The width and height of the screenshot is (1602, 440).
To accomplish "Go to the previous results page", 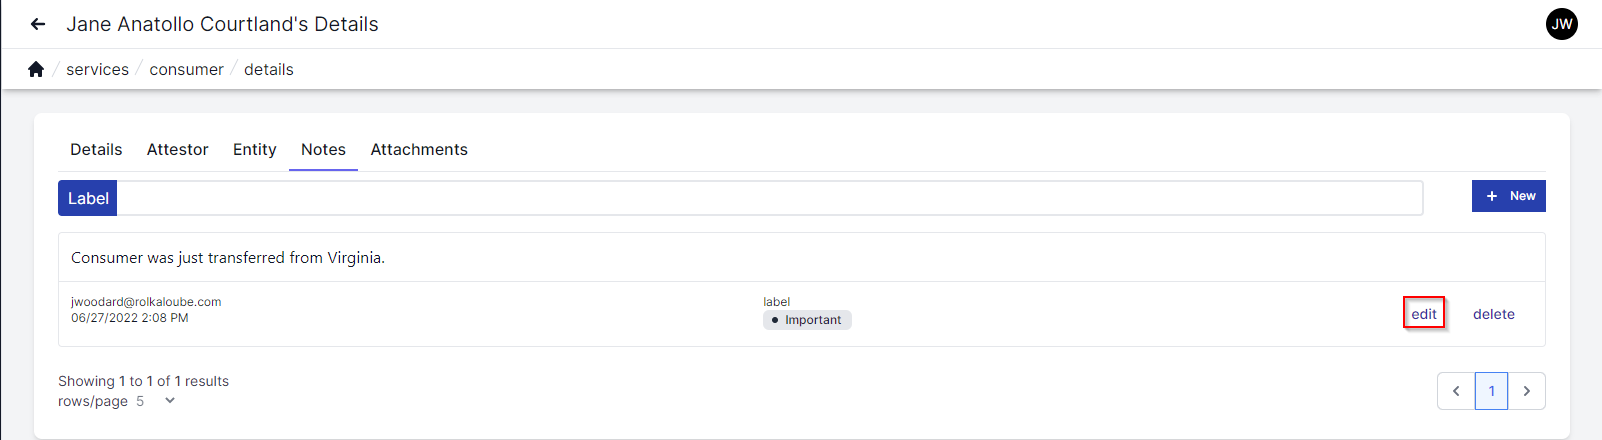I will [x=1456, y=391].
